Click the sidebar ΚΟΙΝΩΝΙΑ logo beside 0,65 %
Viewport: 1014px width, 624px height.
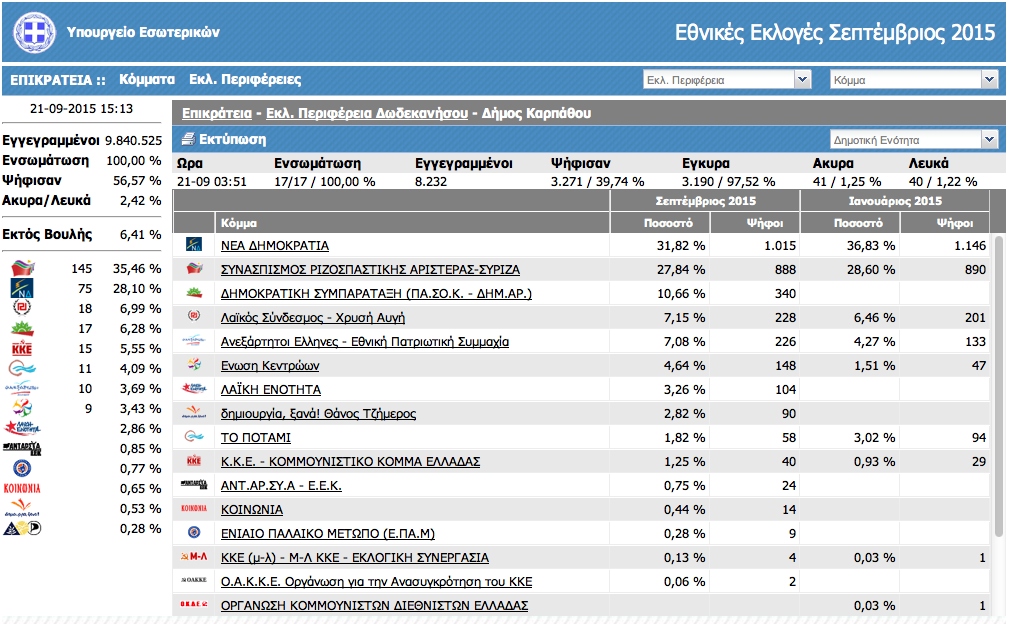22,488
